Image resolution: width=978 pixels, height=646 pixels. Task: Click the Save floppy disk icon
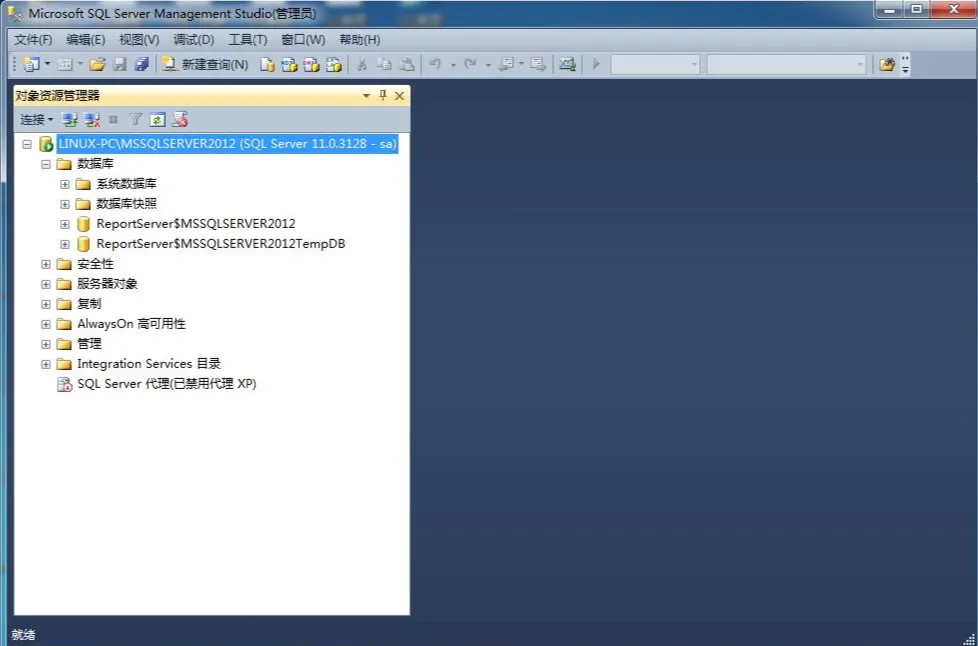pos(120,64)
